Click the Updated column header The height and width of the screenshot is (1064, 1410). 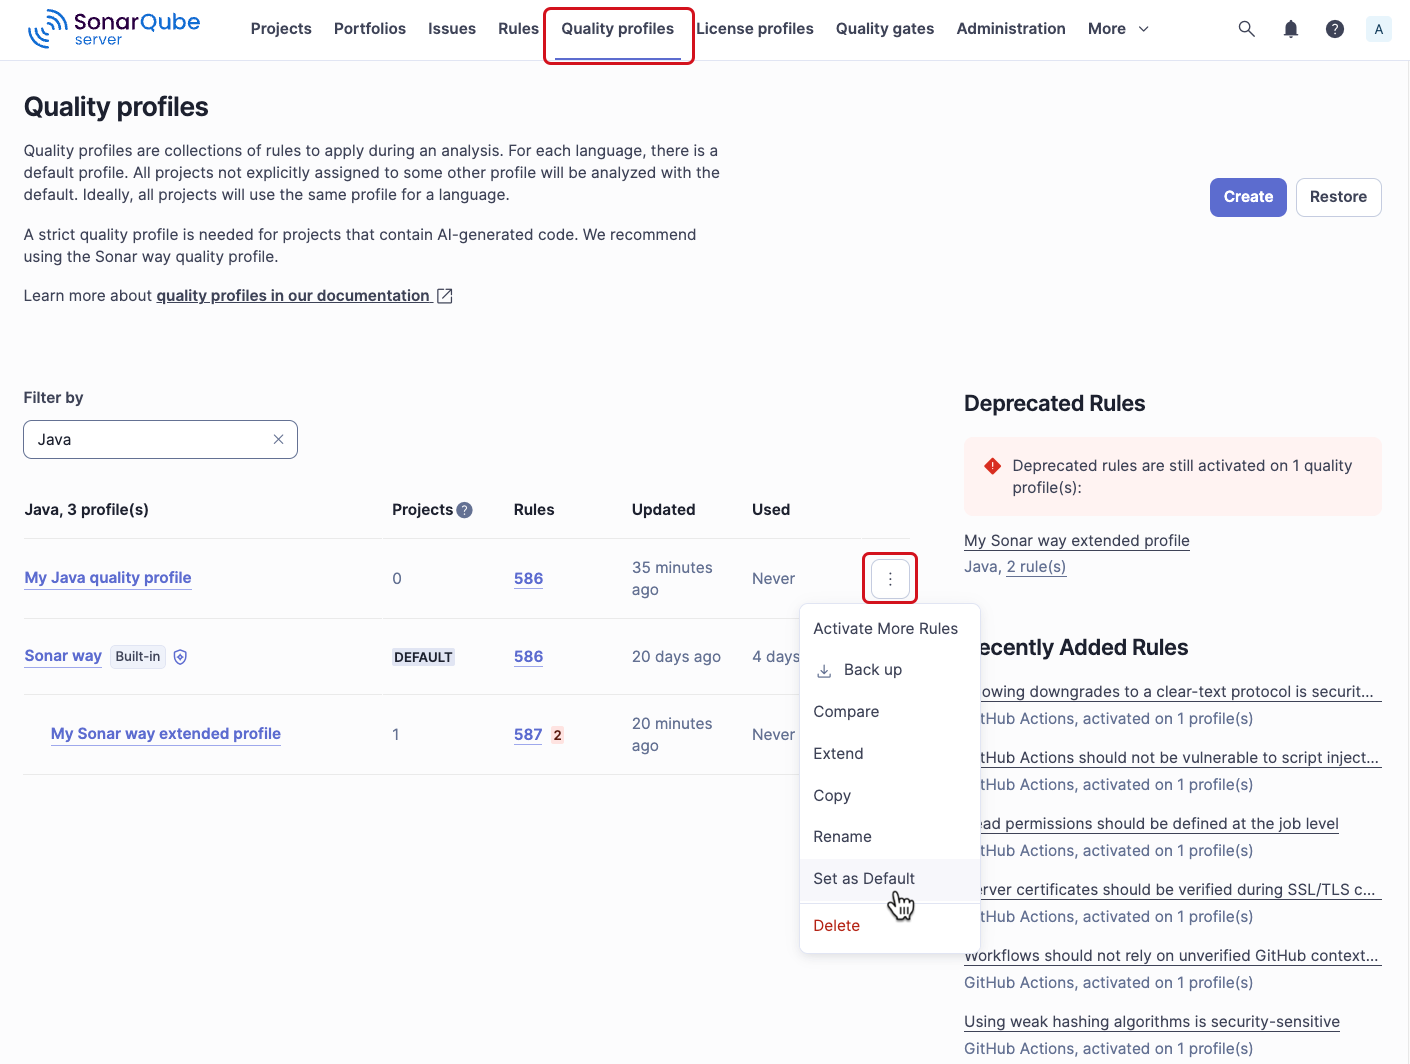pyautogui.click(x=663, y=510)
